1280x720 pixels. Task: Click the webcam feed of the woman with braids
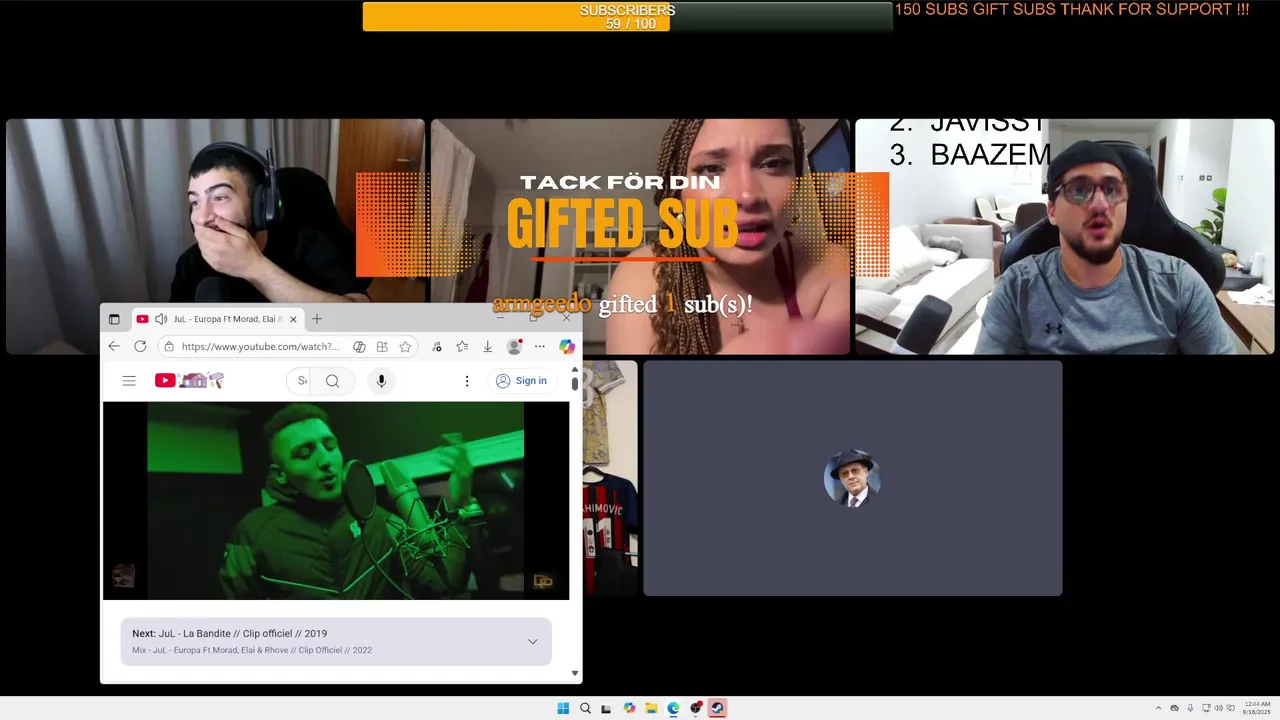(x=640, y=237)
